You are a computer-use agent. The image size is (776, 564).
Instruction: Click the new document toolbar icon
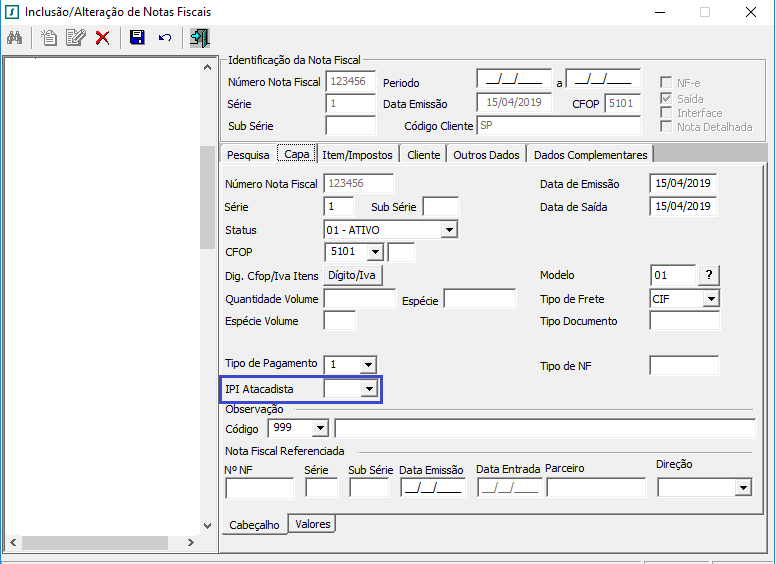click(49, 38)
